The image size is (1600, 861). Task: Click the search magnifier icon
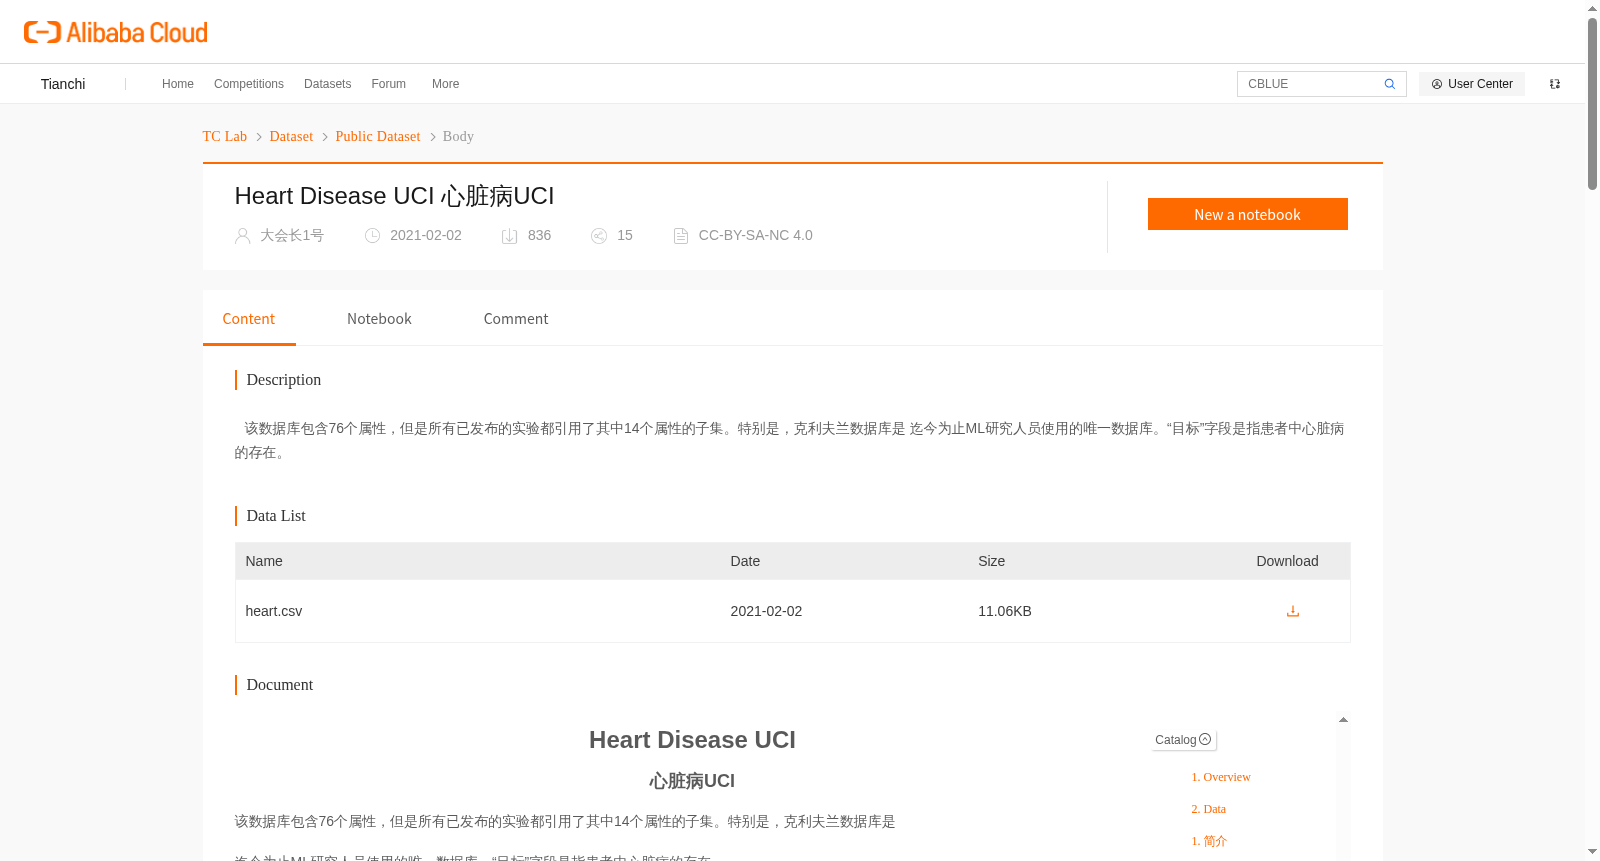pos(1390,84)
